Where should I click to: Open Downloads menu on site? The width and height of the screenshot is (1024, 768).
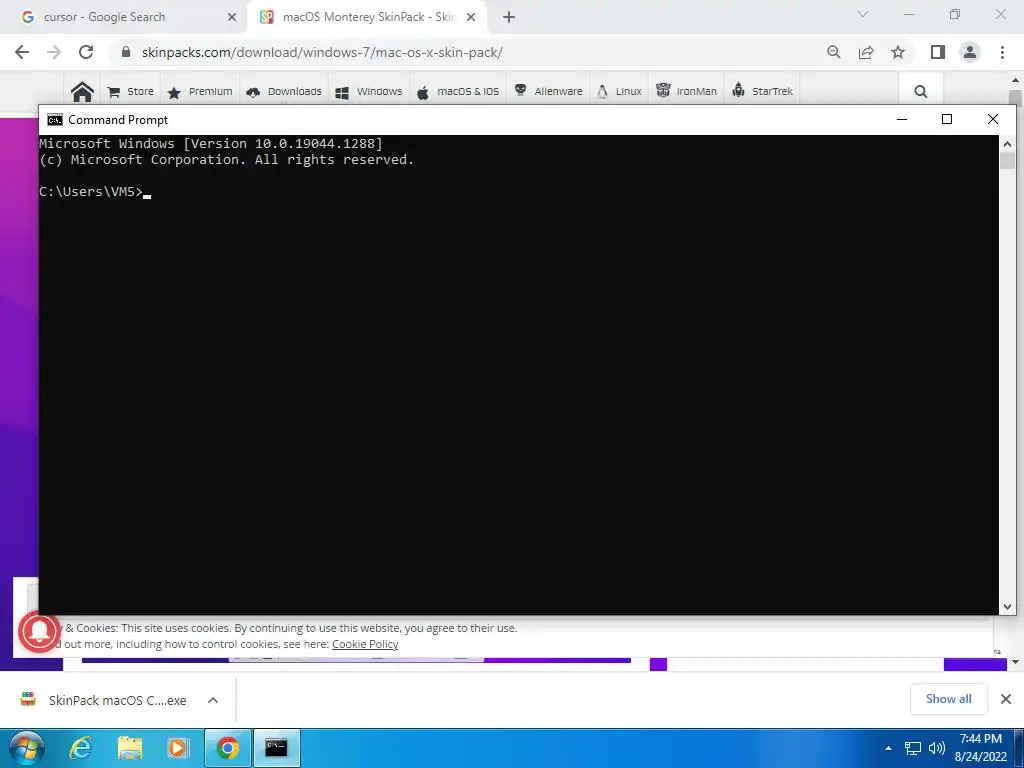pos(283,91)
